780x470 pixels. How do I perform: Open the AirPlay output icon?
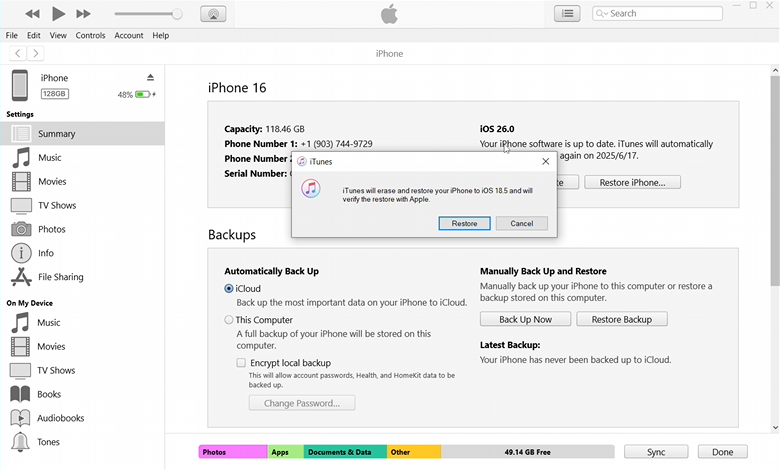click(x=213, y=14)
